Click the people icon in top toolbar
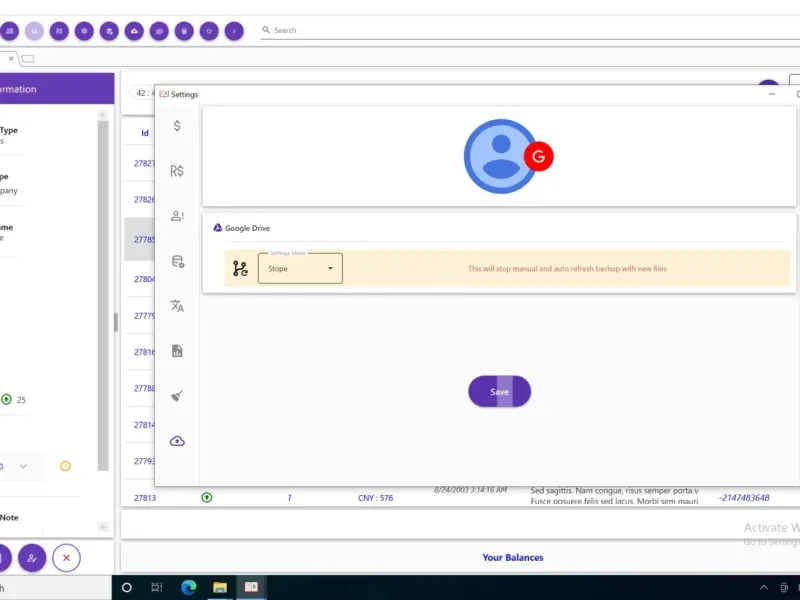This screenshot has width=800, height=600. click(x=9, y=31)
